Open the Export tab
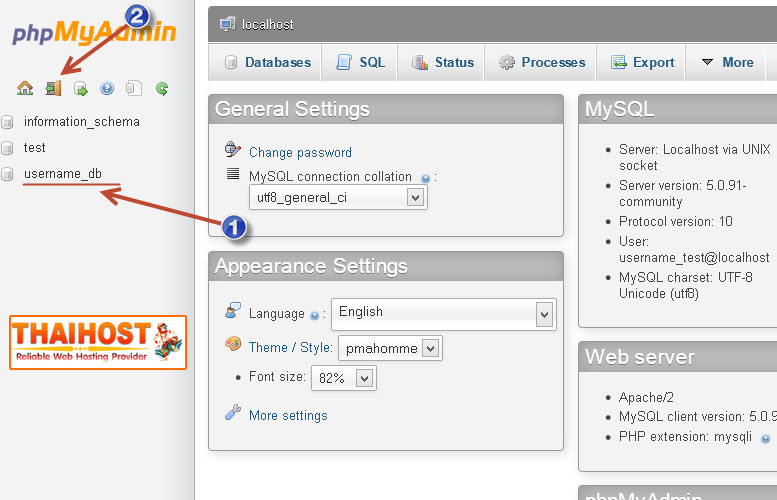The width and height of the screenshot is (777, 500). click(x=642, y=62)
